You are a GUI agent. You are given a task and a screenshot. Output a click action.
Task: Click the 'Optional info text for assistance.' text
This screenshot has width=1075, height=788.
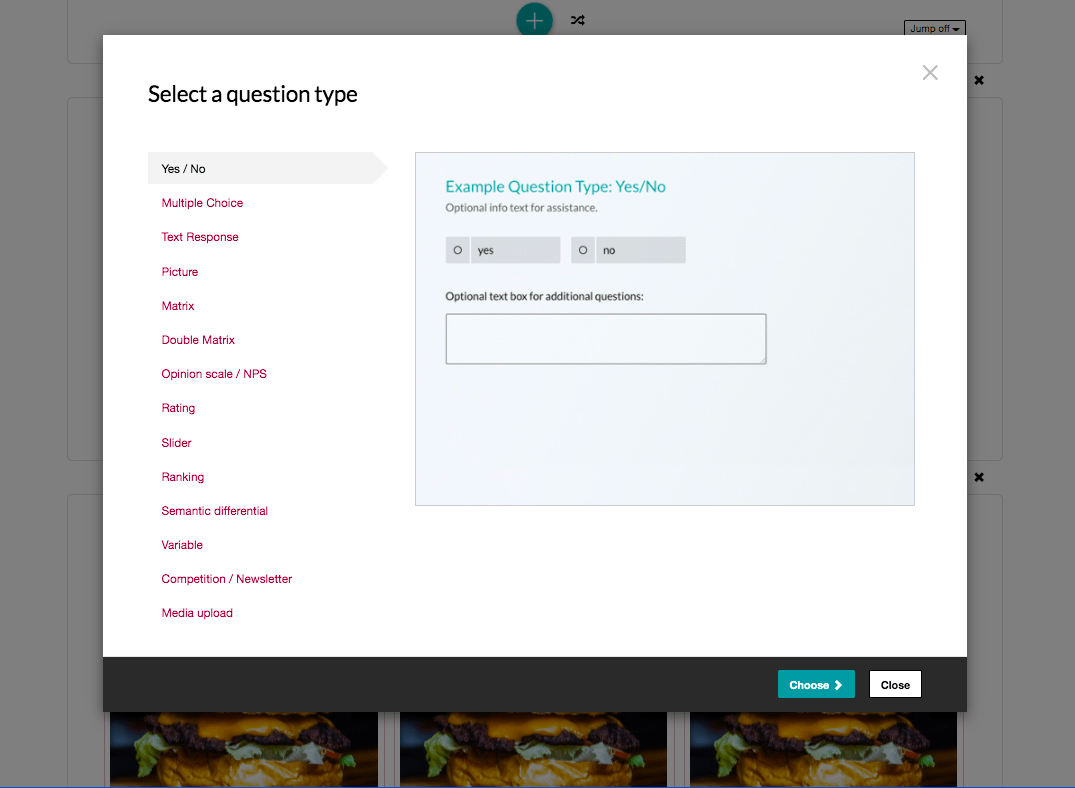point(521,208)
